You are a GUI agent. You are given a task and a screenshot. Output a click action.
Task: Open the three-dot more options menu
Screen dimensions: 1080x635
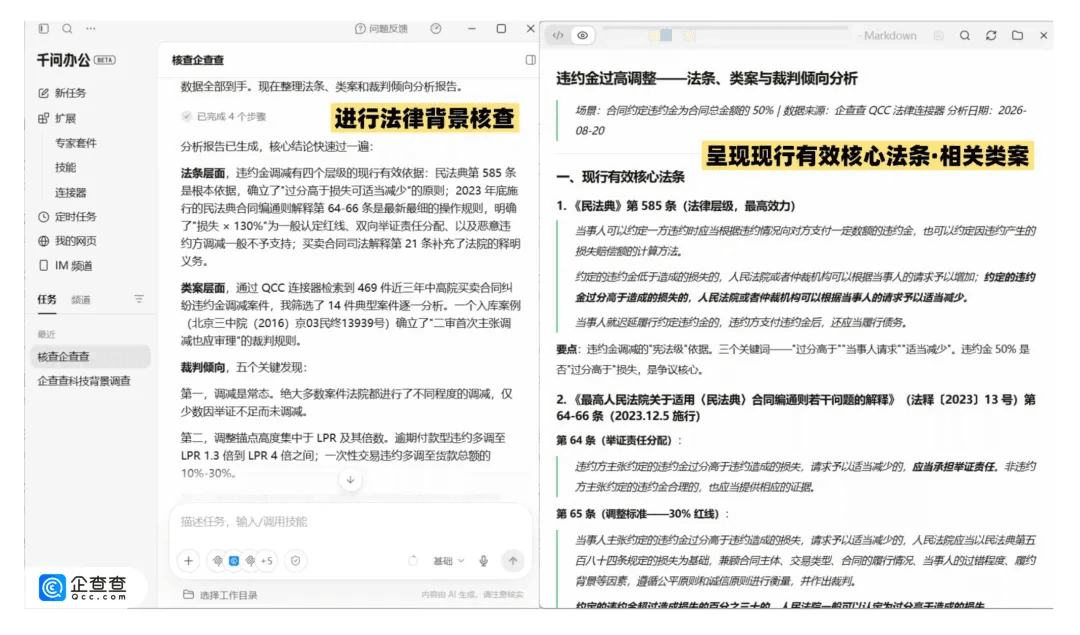tap(91, 29)
